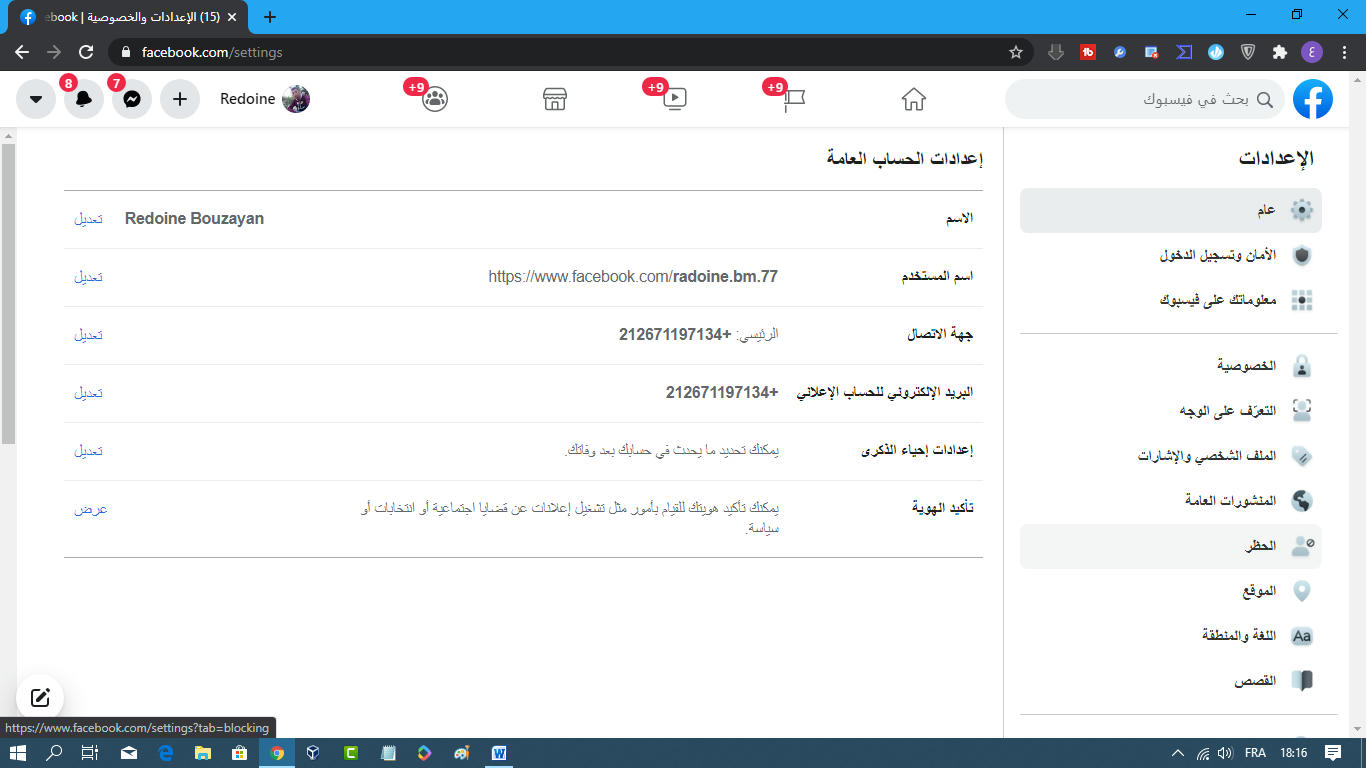The width and height of the screenshot is (1366, 768).
Task: Click عرض for تأكيد الهوية
Action: 90,508
